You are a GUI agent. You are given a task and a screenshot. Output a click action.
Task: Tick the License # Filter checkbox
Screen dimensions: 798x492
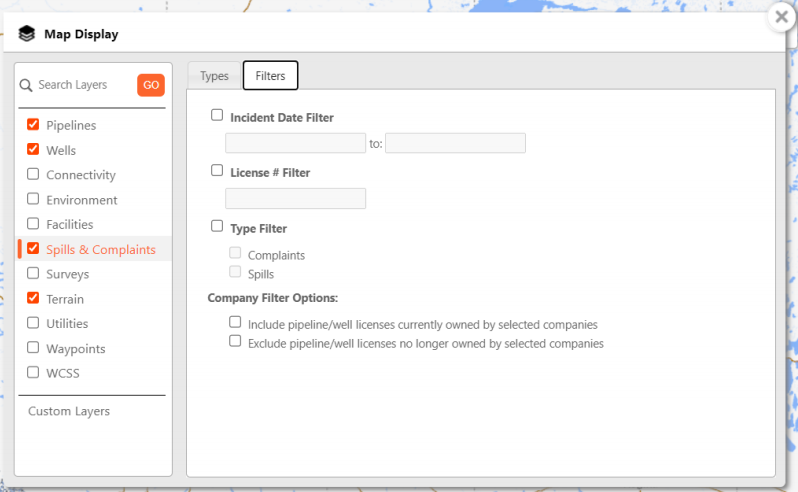coord(217,171)
